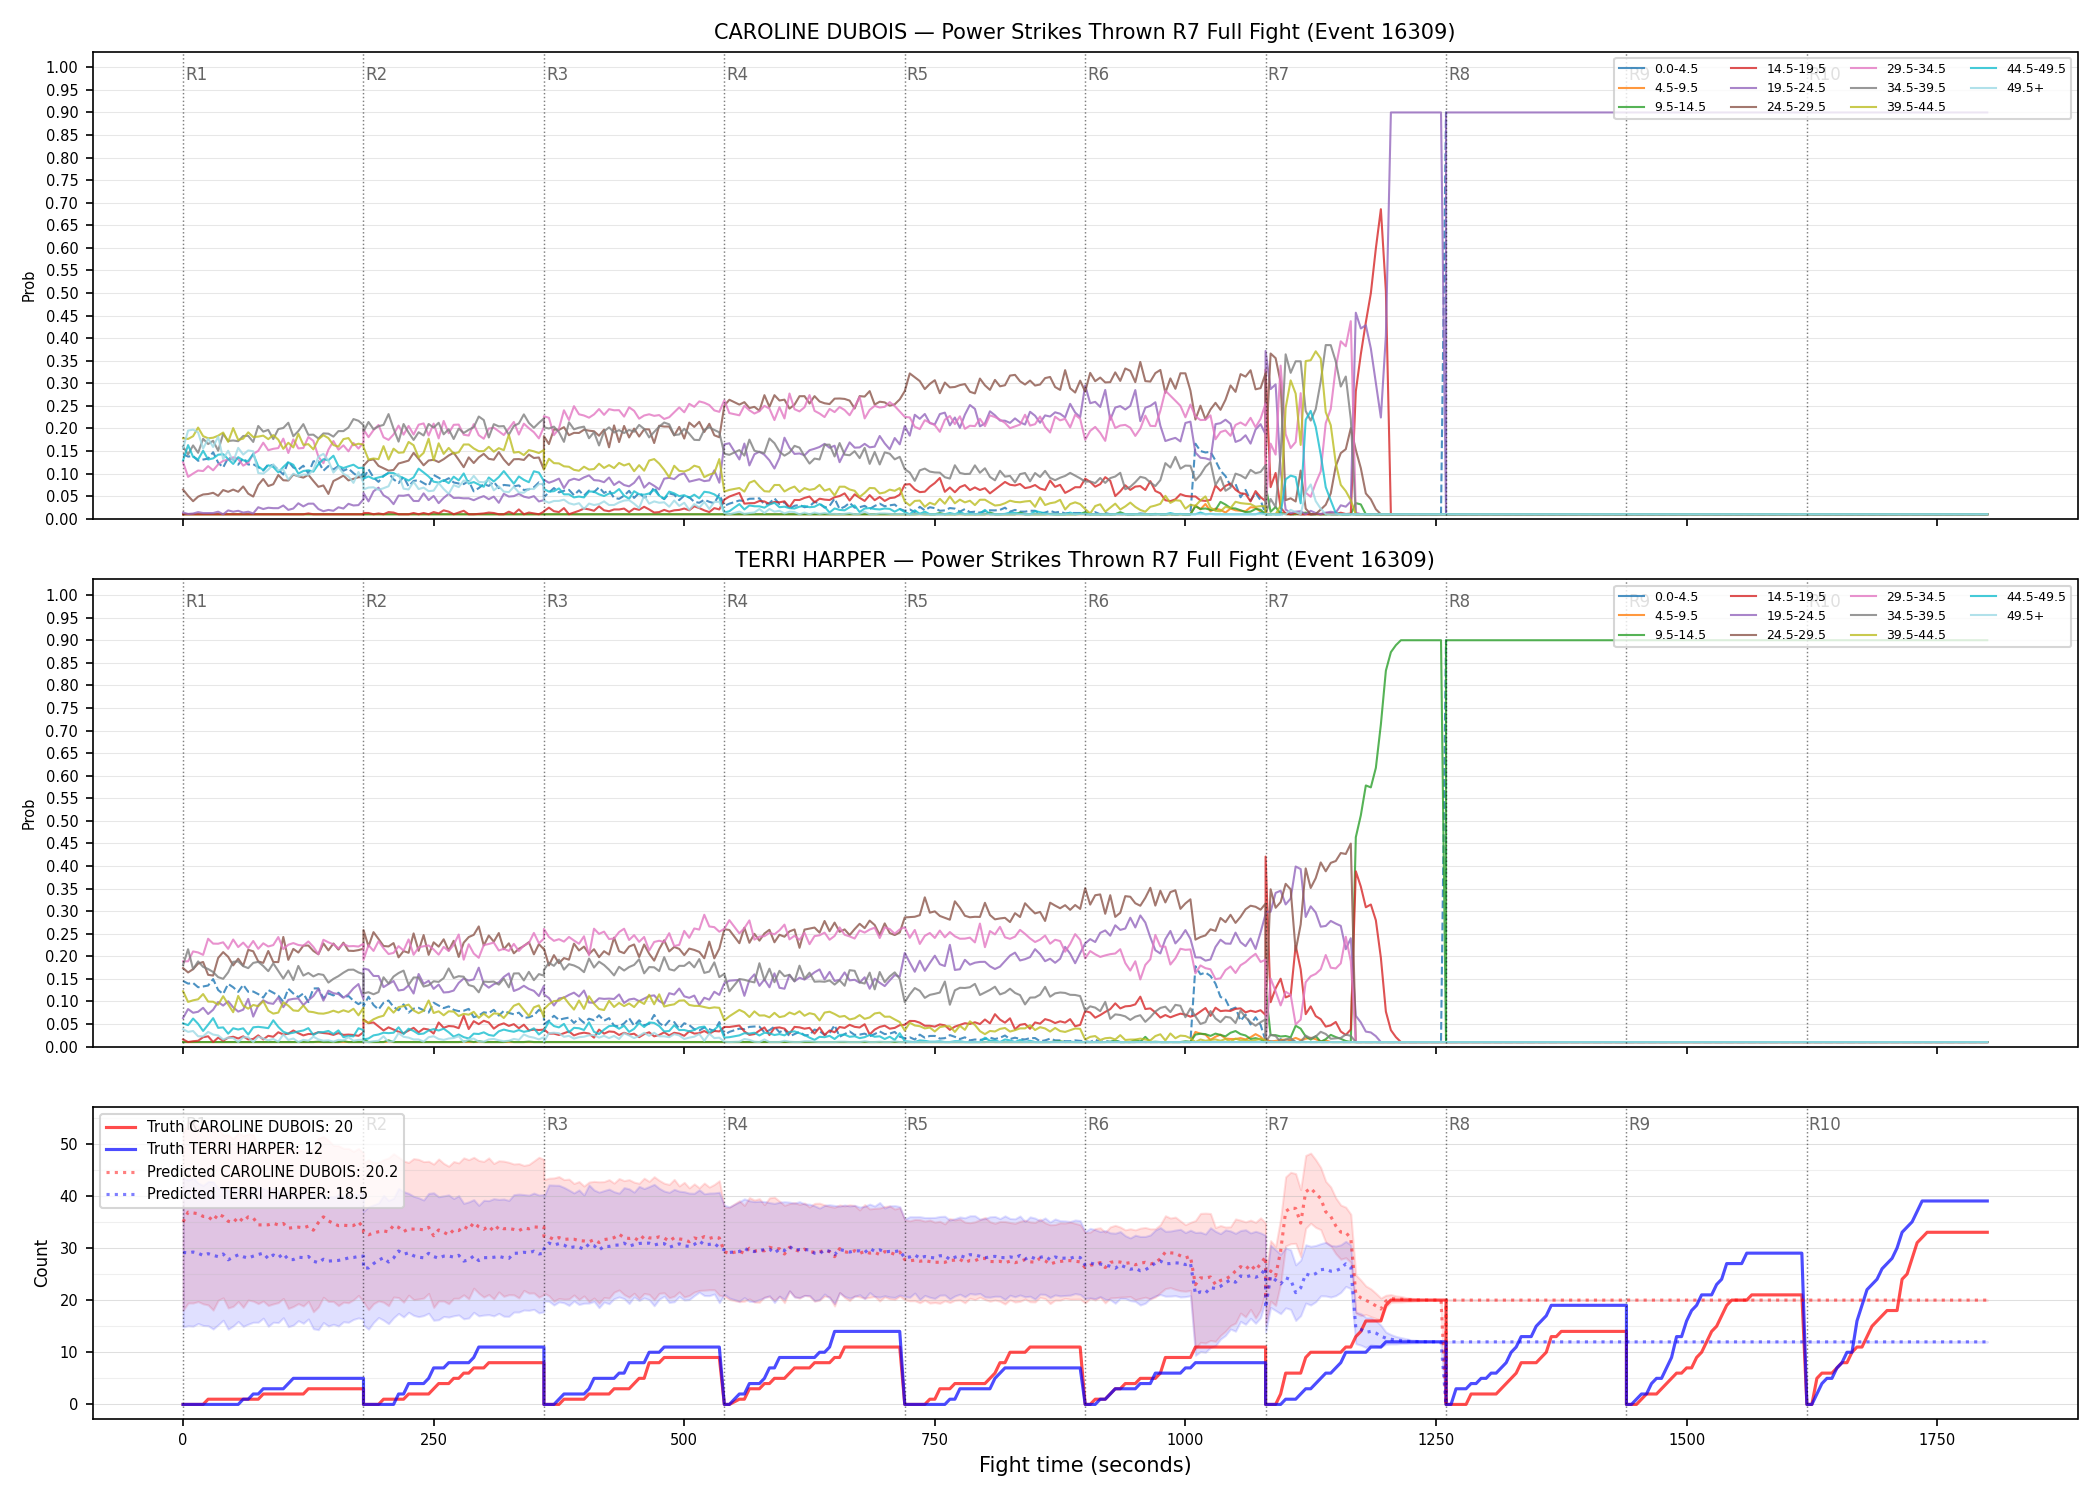2100x1500 pixels.
Task: Click the 19.5-24.5 legend entry in top chart
Action: (x=1777, y=88)
